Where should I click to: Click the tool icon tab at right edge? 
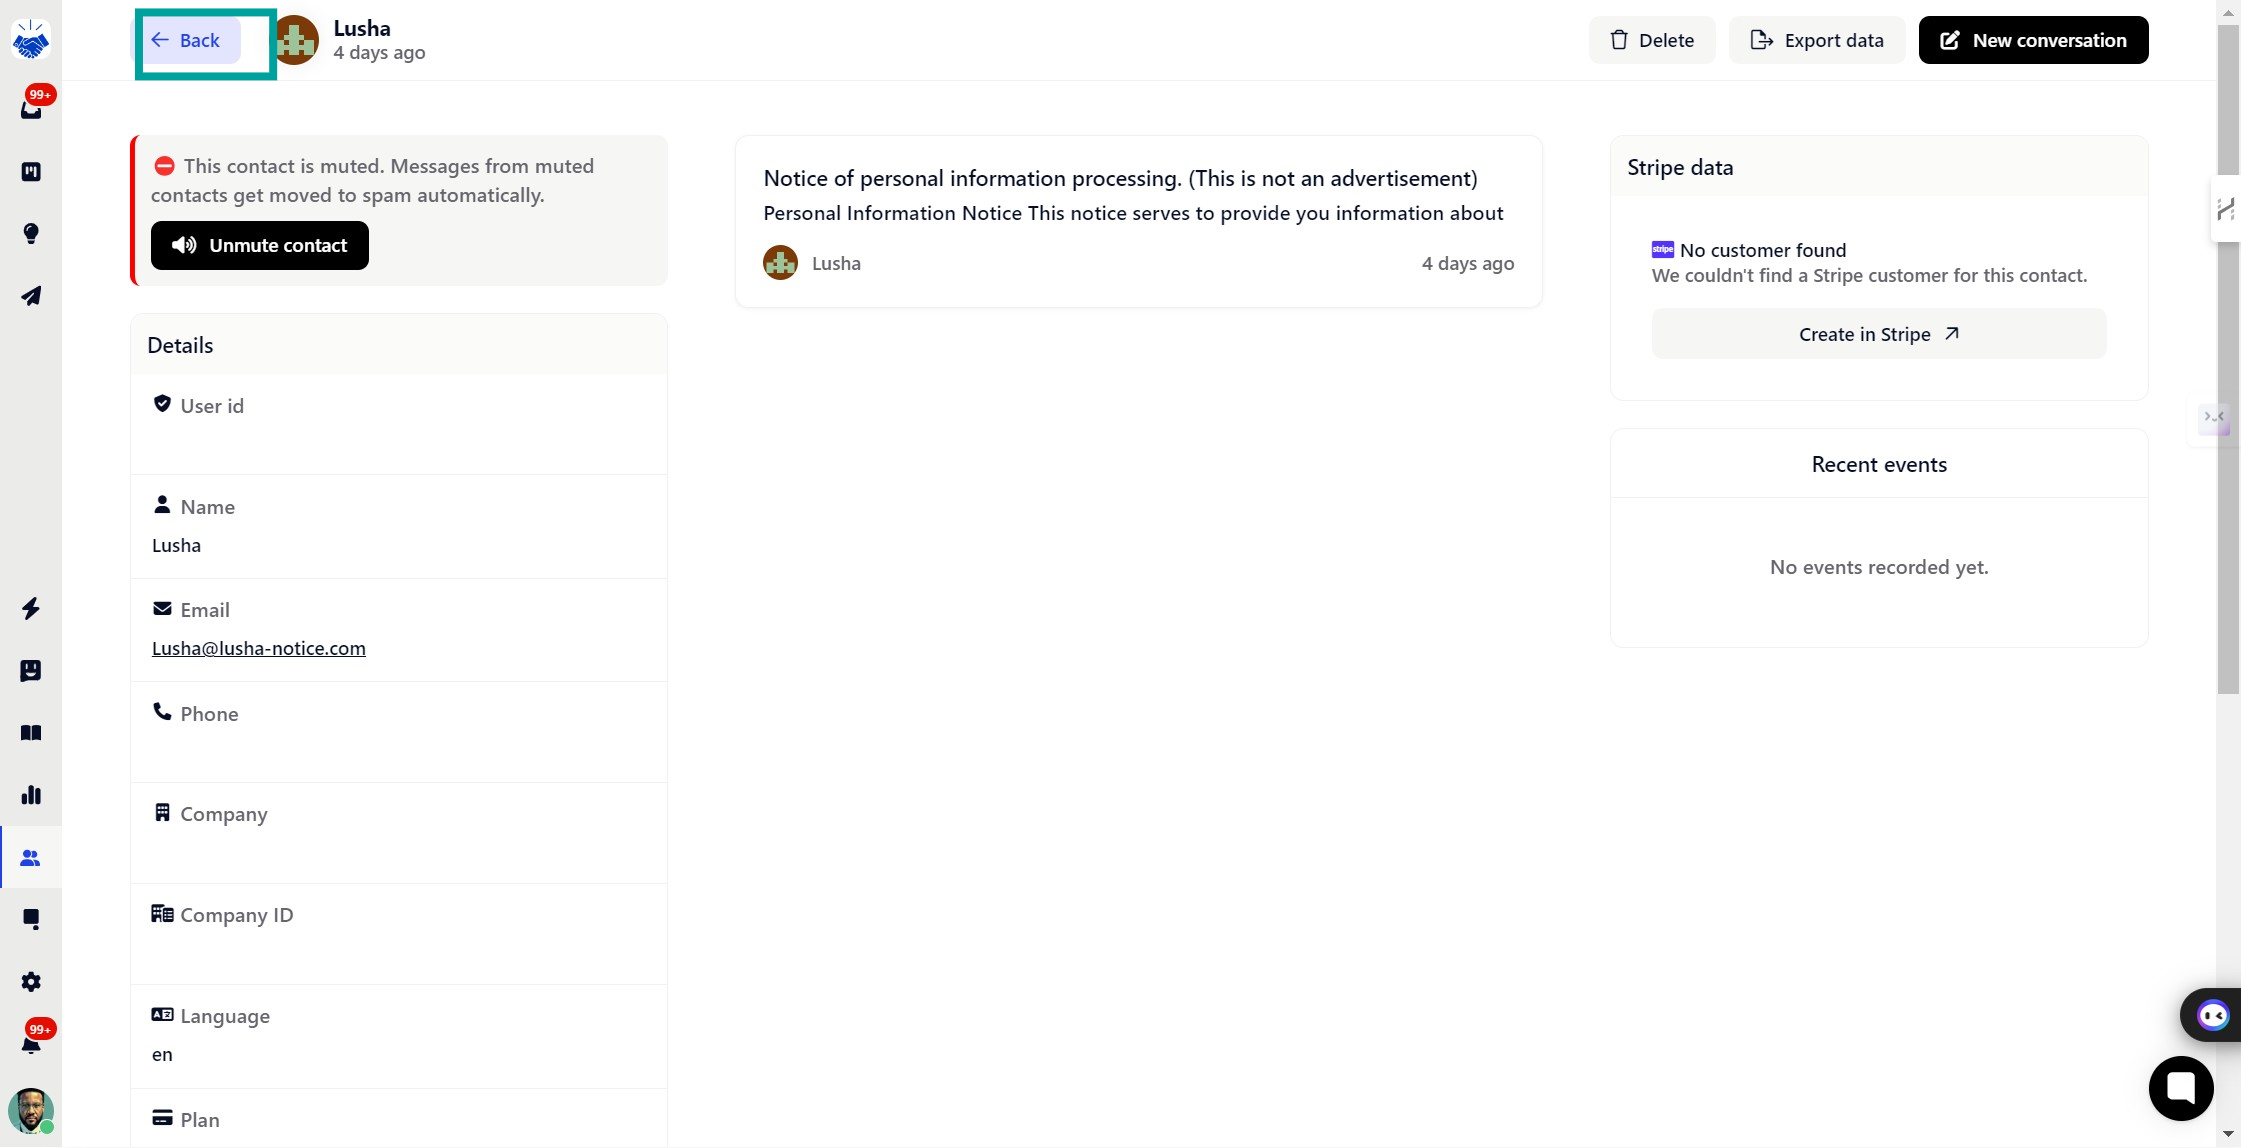point(2226,209)
